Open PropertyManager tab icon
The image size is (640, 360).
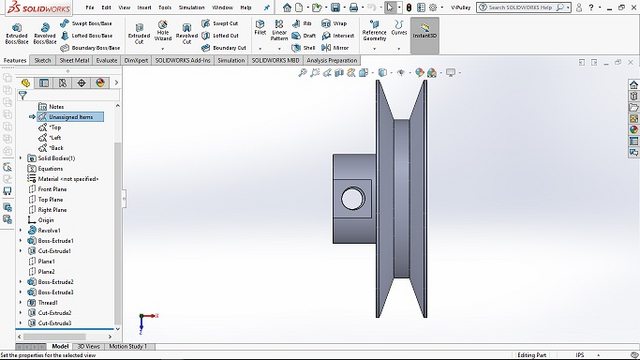pyautogui.click(x=44, y=83)
